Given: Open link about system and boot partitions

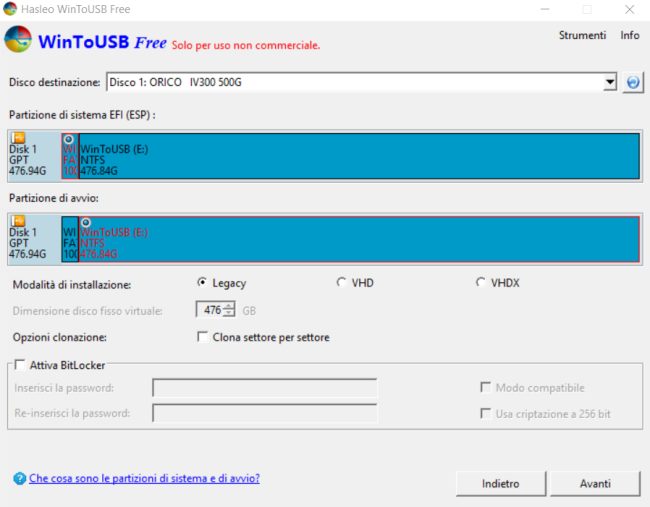Looking at the screenshot, I should [x=144, y=478].
